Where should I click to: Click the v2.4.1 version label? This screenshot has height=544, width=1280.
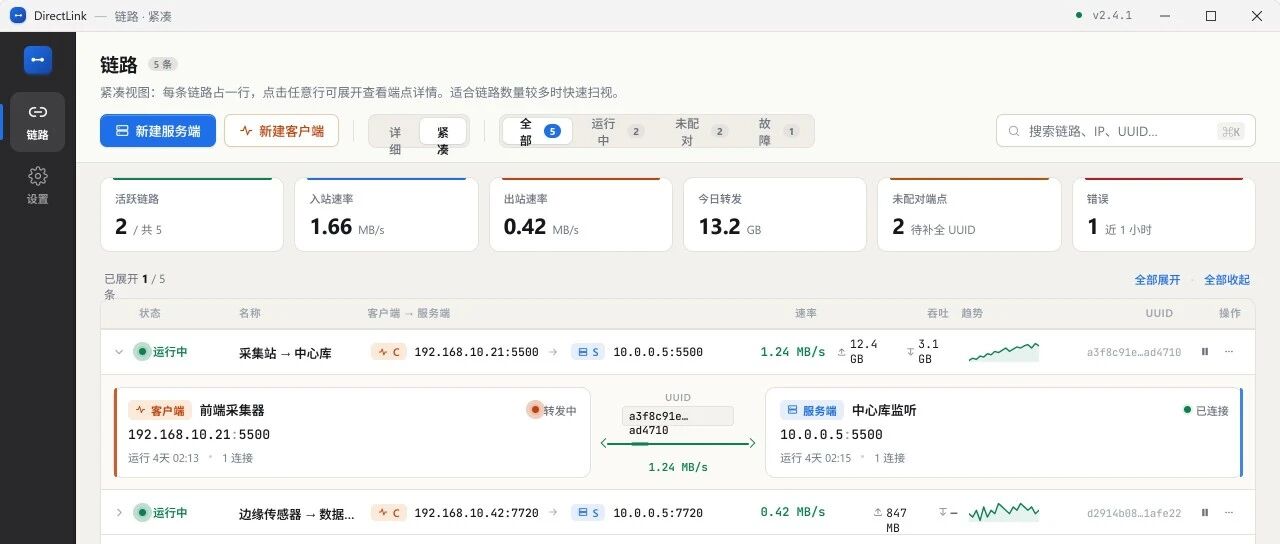pyautogui.click(x=1111, y=16)
